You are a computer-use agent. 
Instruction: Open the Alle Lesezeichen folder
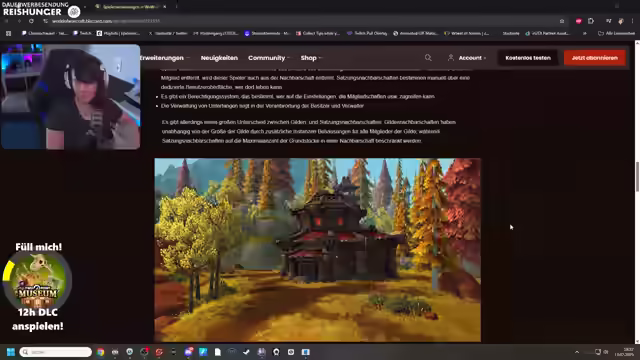[616, 33]
